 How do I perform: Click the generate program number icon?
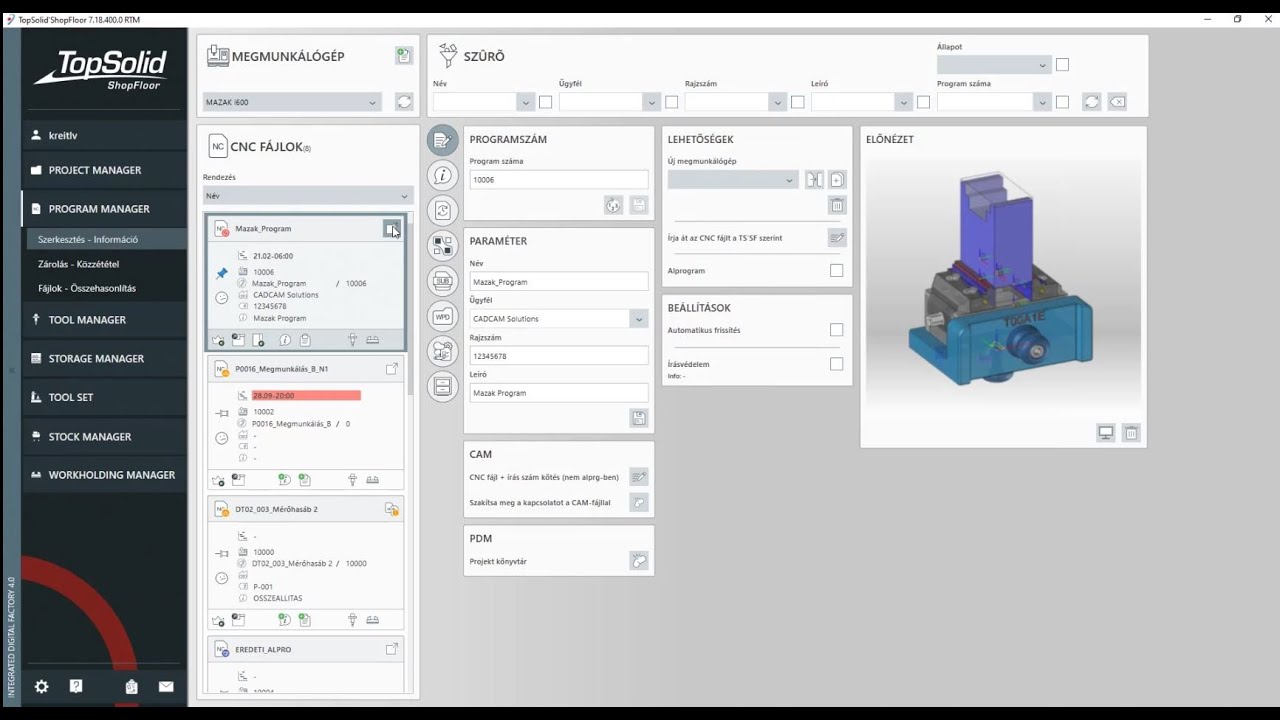[x=613, y=205]
